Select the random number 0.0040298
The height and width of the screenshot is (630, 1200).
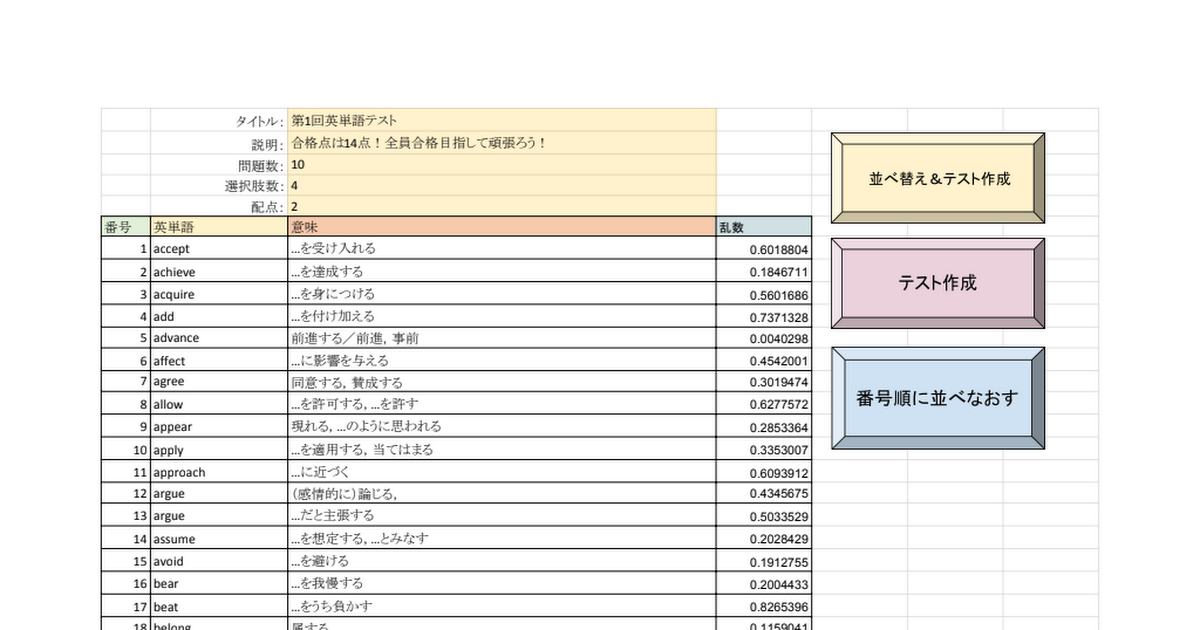(764, 338)
